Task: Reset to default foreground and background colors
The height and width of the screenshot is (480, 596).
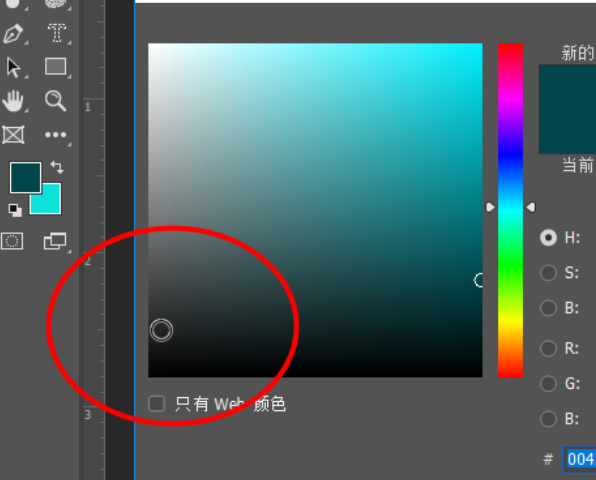Action: click(15, 210)
